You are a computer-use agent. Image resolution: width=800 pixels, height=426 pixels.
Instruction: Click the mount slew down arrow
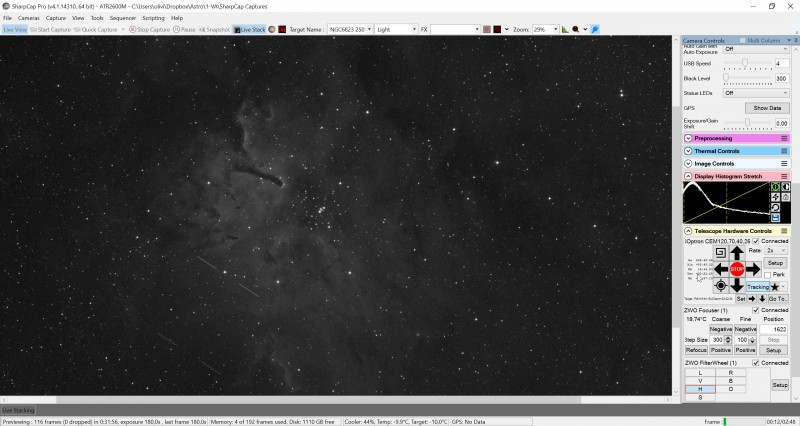[x=737, y=285]
